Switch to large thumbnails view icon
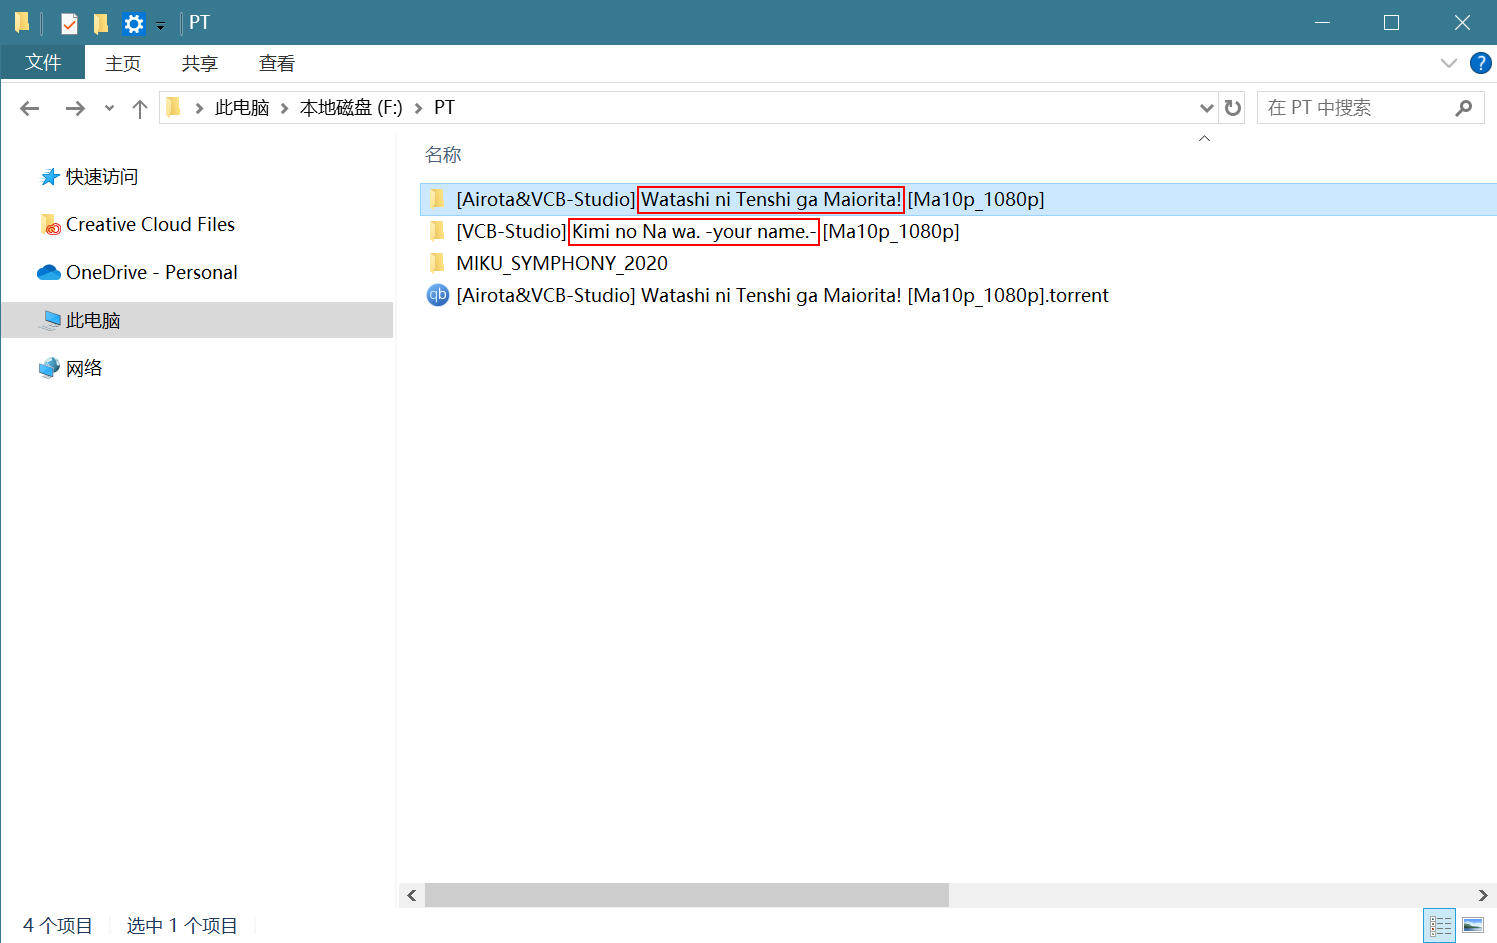 1473,926
